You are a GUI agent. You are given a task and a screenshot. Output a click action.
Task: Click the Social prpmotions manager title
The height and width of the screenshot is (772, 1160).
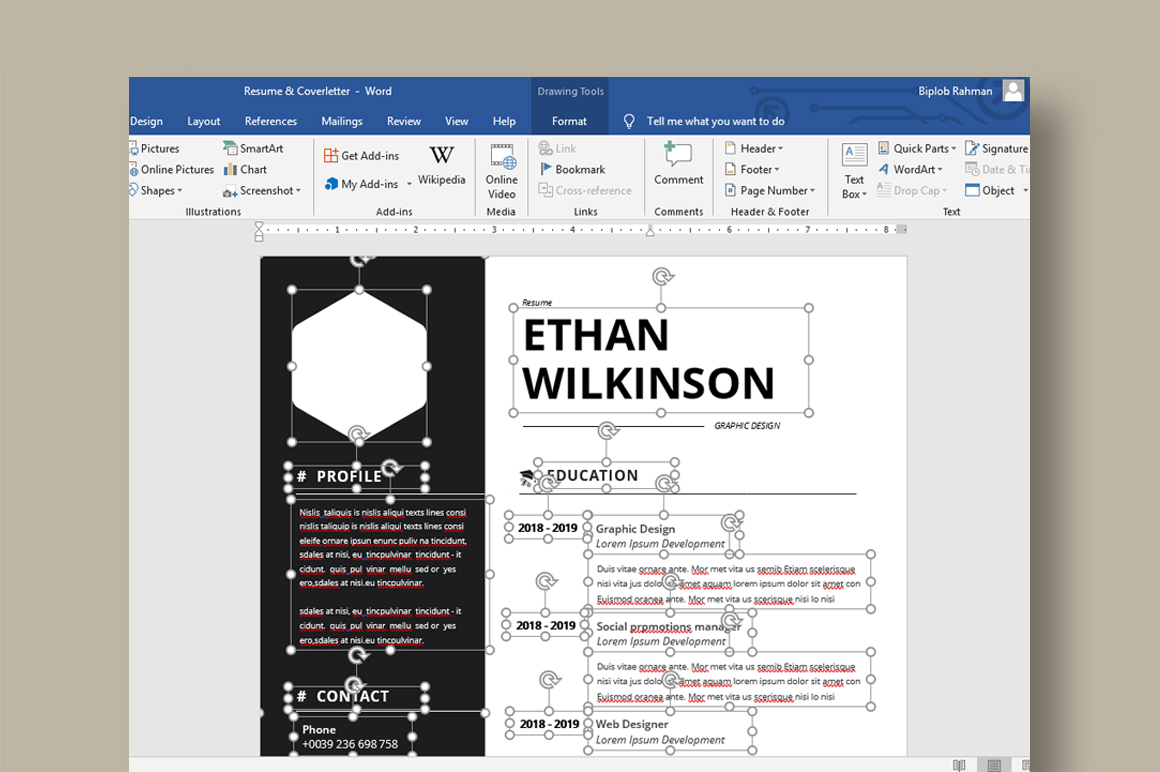click(669, 626)
